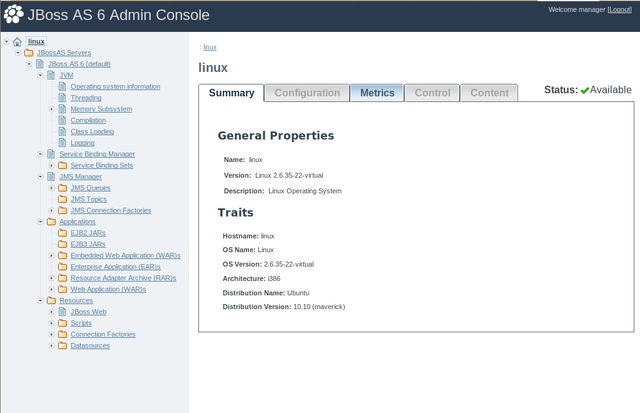This screenshot has width=640, height=413.
Task: Open the Configuration tab
Action: pos(307,93)
